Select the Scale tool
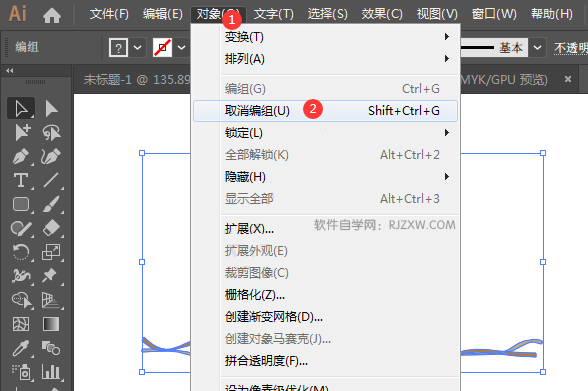 [x=51, y=252]
